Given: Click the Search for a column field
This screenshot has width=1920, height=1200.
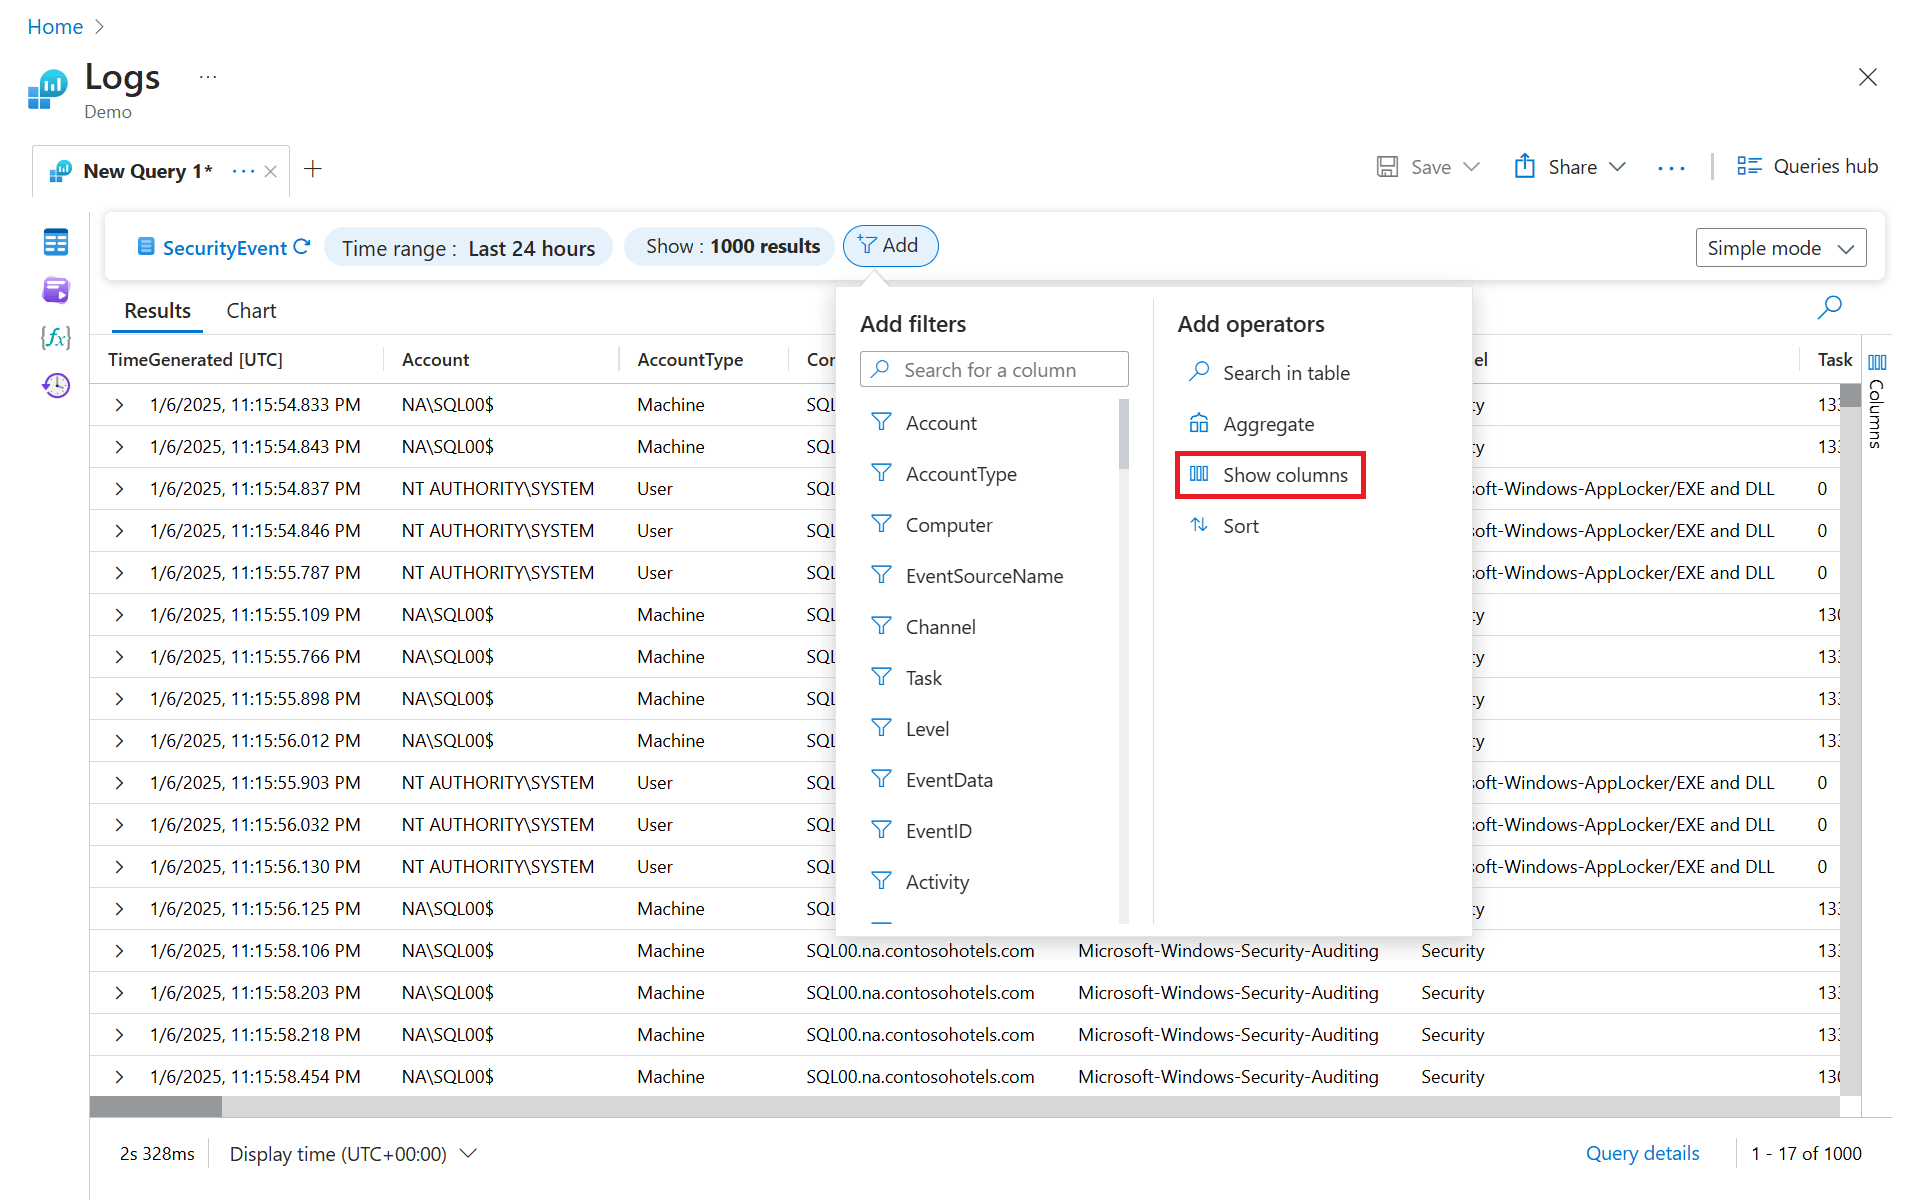Looking at the screenshot, I should (x=994, y=370).
